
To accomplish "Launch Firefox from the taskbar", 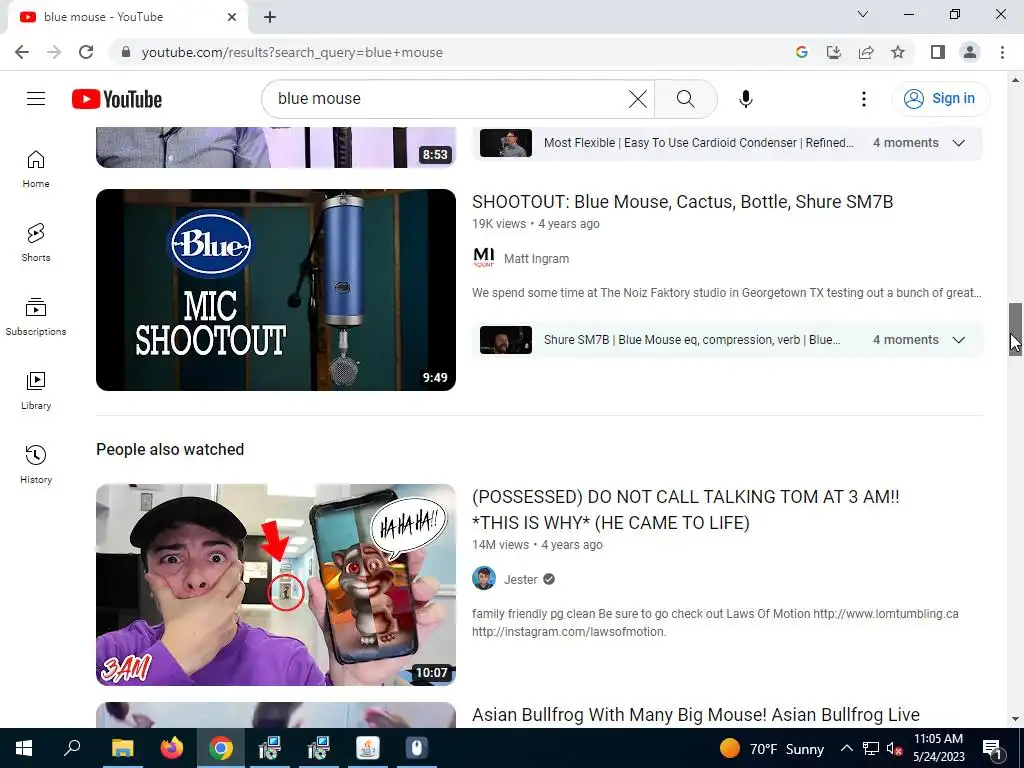I will (x=172, y=748).
